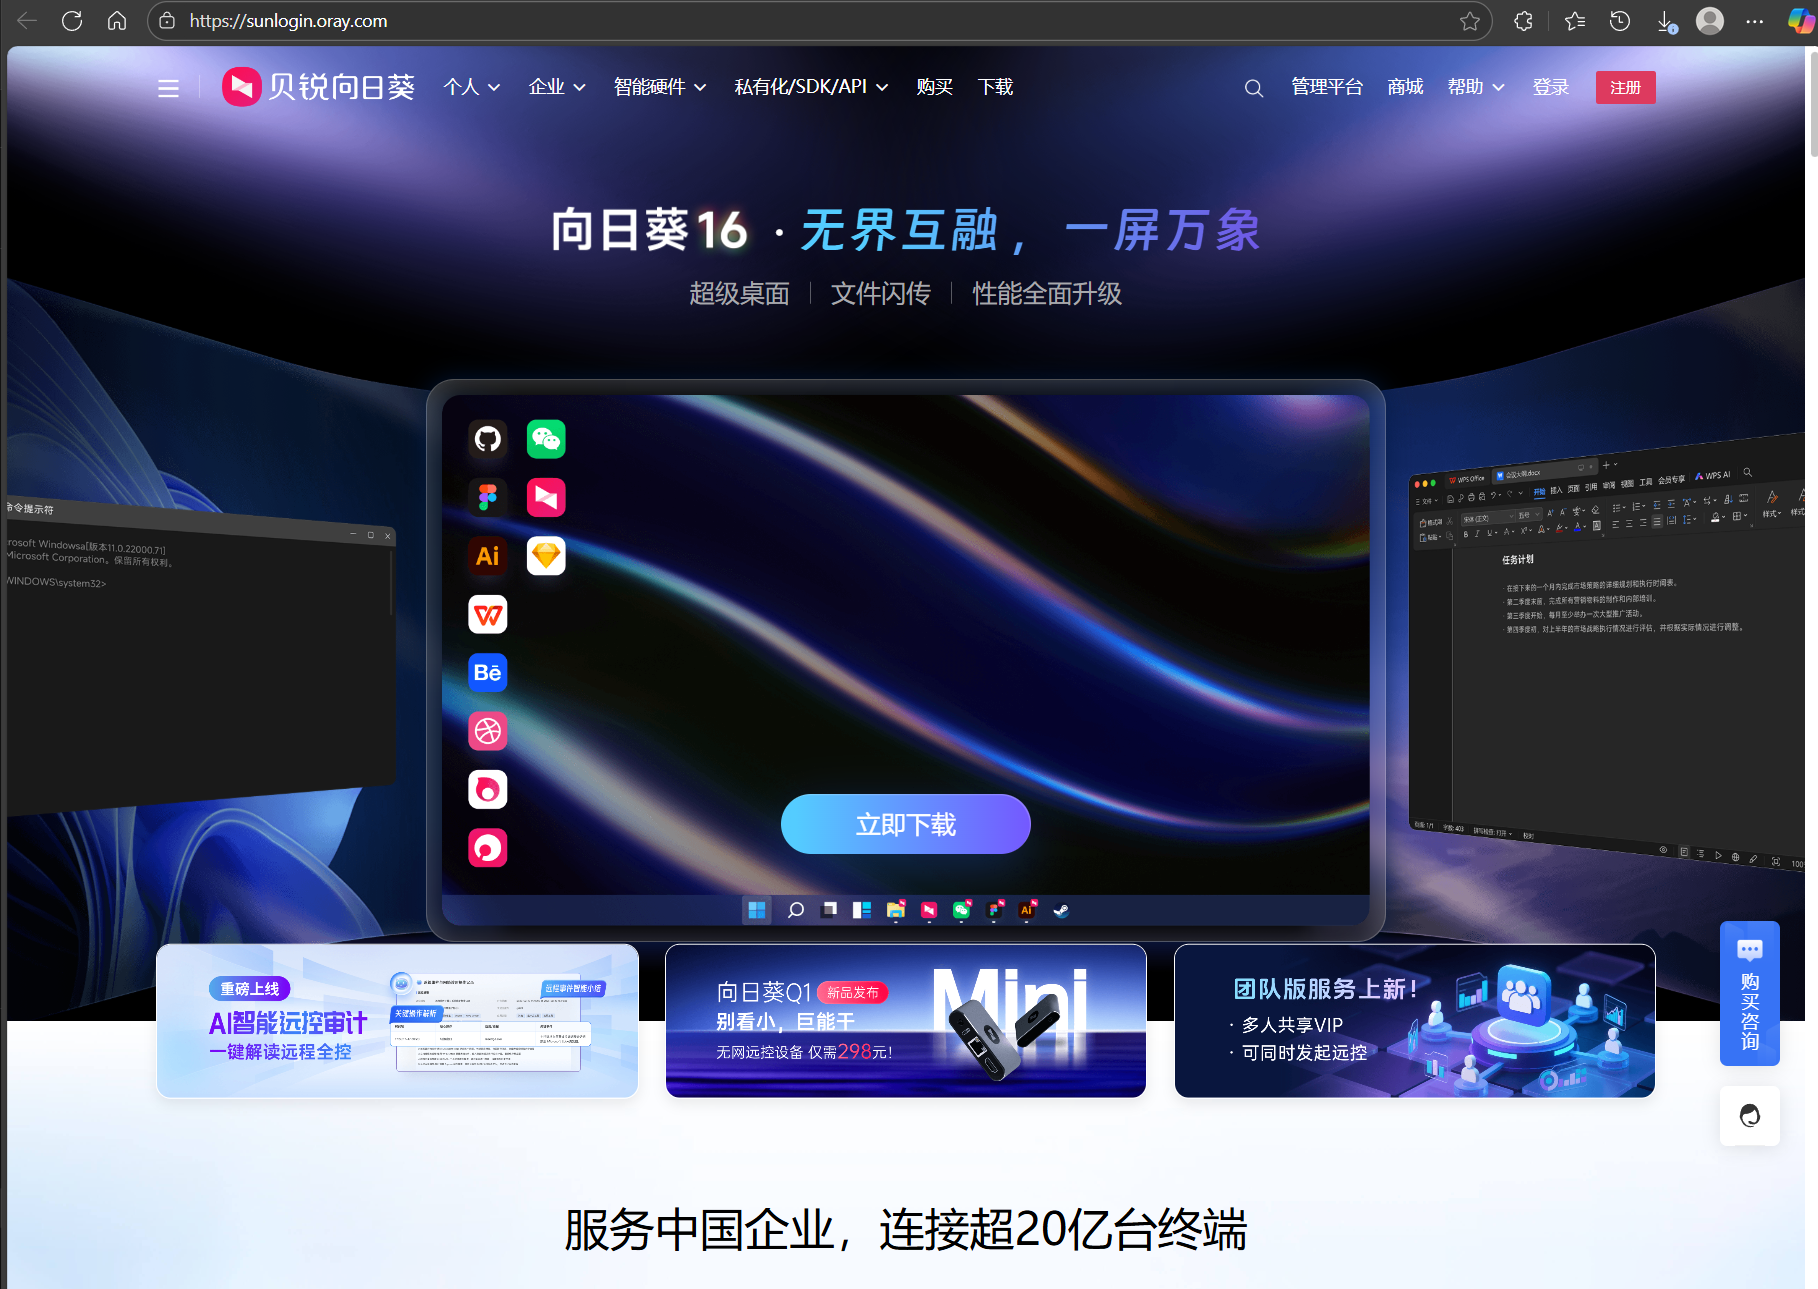Viewport: 1818px width, 1289px height.
Task: Click the Oray Sunlogin logo
Action: [318, 87]
